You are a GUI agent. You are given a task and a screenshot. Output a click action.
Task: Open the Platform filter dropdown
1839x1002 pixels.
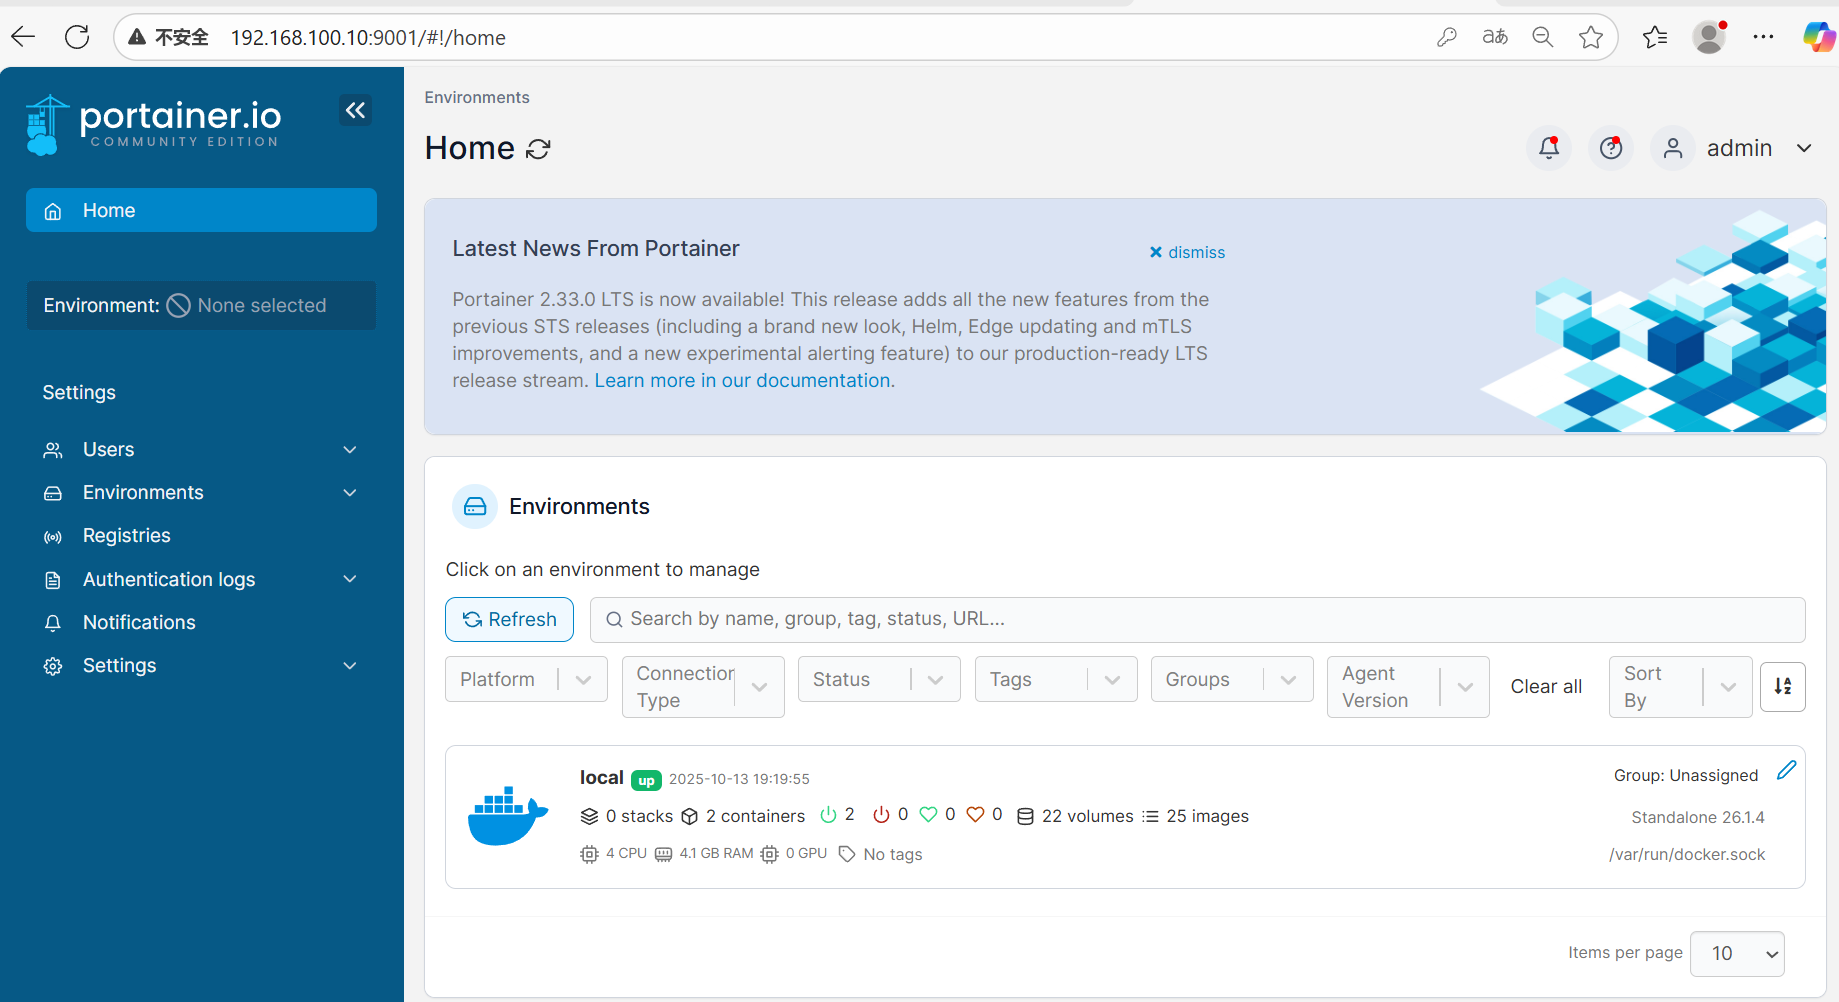pyautogui.click(x=526, y=680)
